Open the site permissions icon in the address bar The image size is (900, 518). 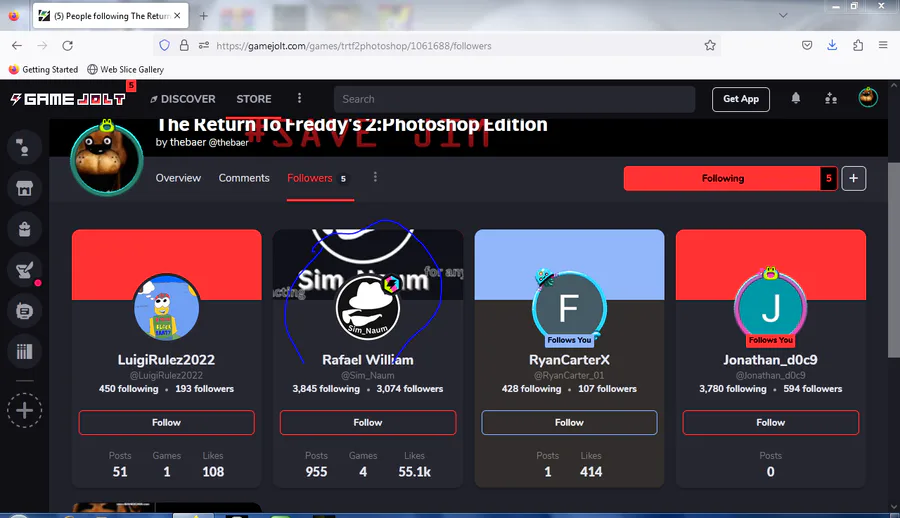(204, 45)
